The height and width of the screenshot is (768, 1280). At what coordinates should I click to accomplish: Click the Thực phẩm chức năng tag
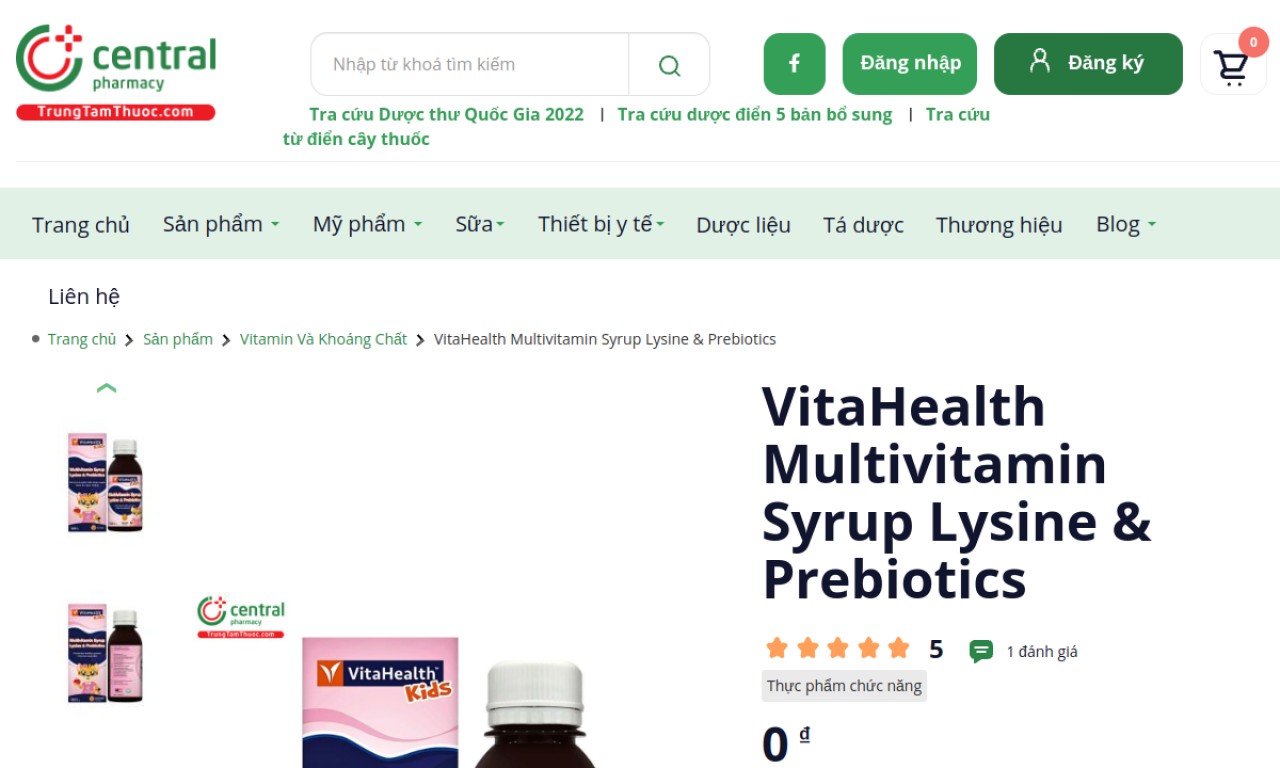844,686
